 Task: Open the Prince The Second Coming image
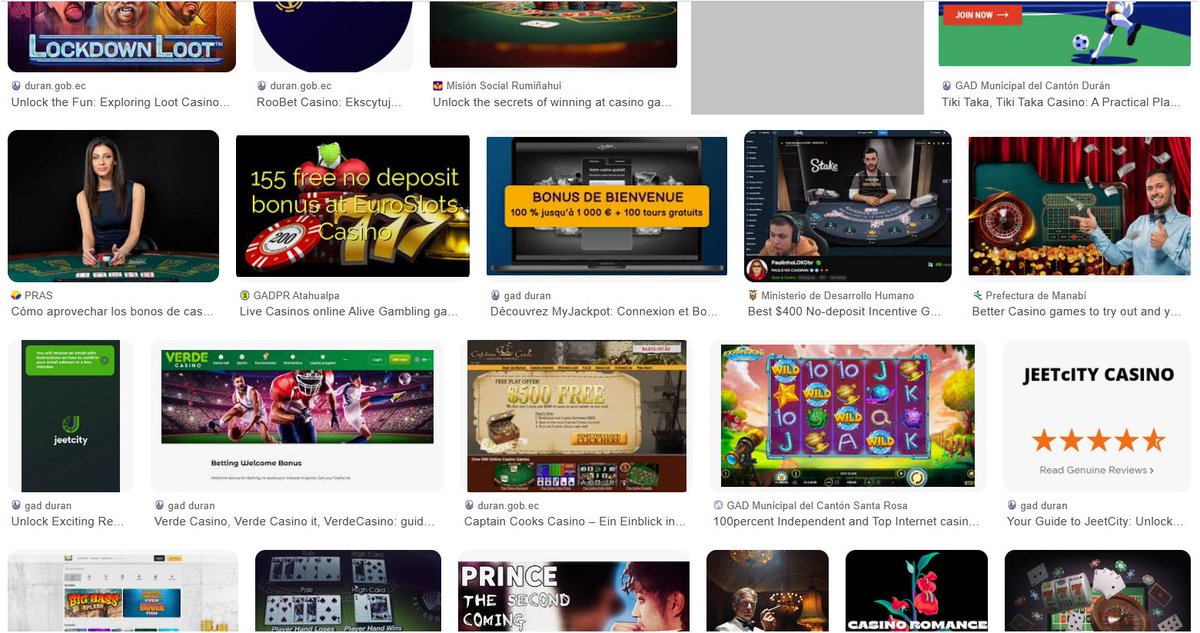pos(574,596)
